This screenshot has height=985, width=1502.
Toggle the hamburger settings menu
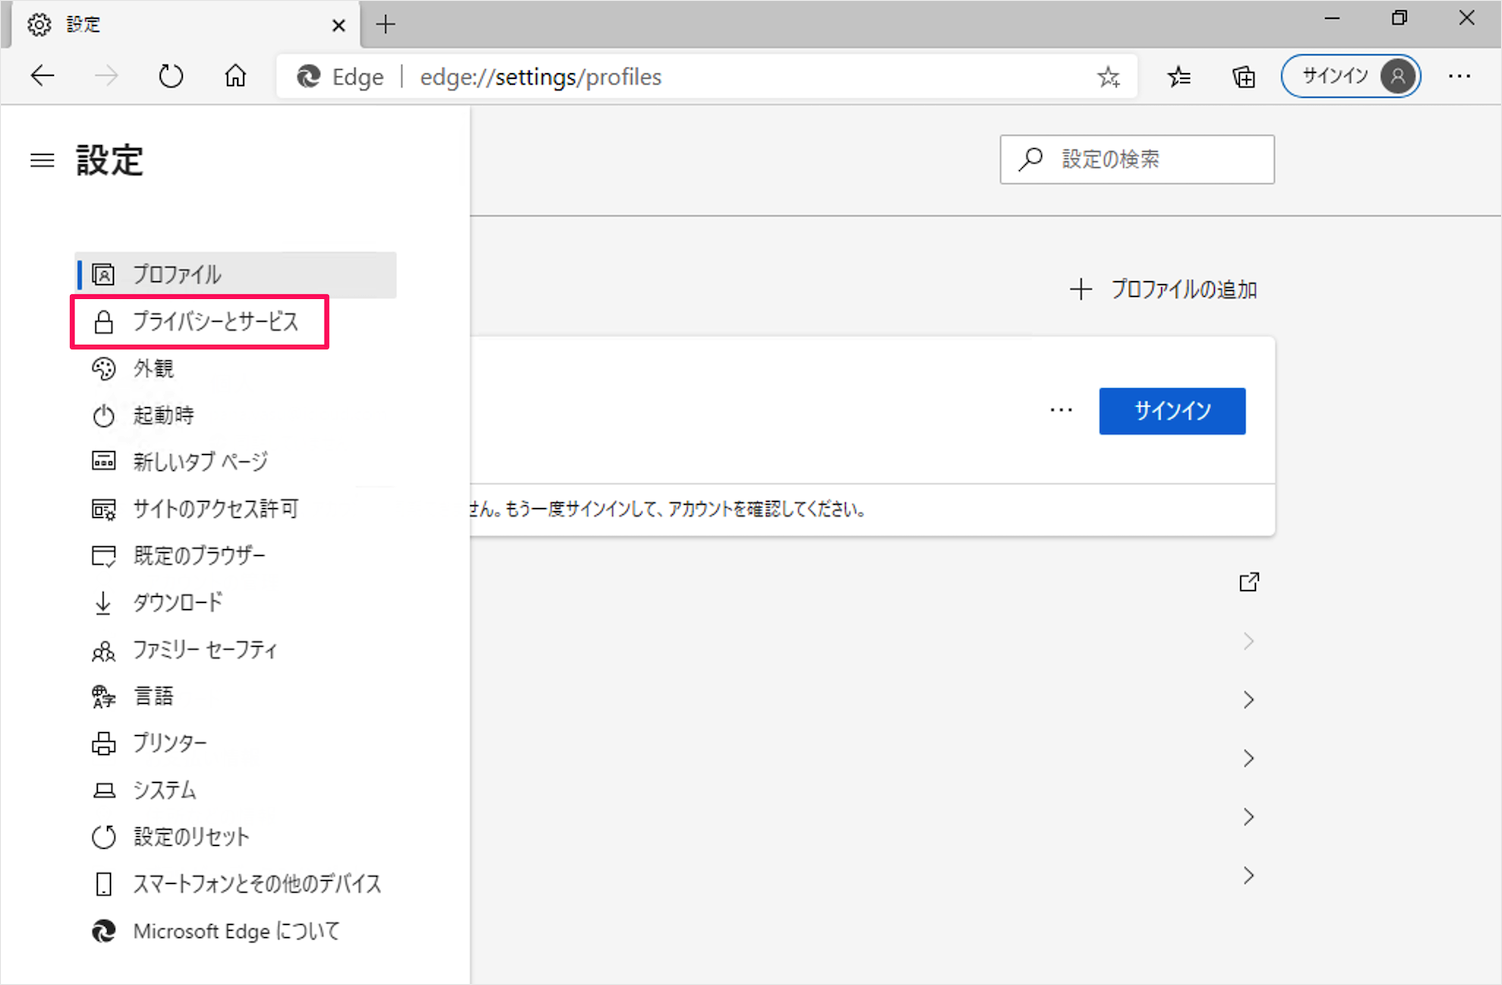tap(42, 160)
